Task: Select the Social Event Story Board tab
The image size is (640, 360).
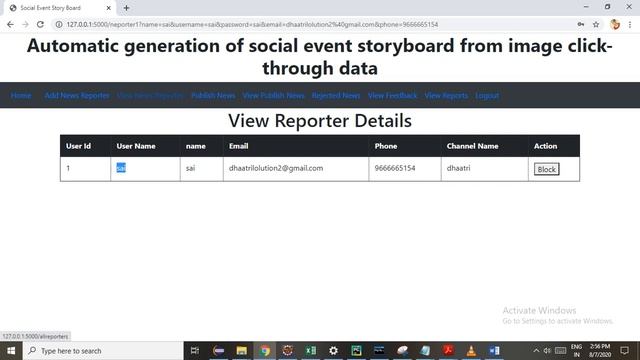Action: [59, 8]
